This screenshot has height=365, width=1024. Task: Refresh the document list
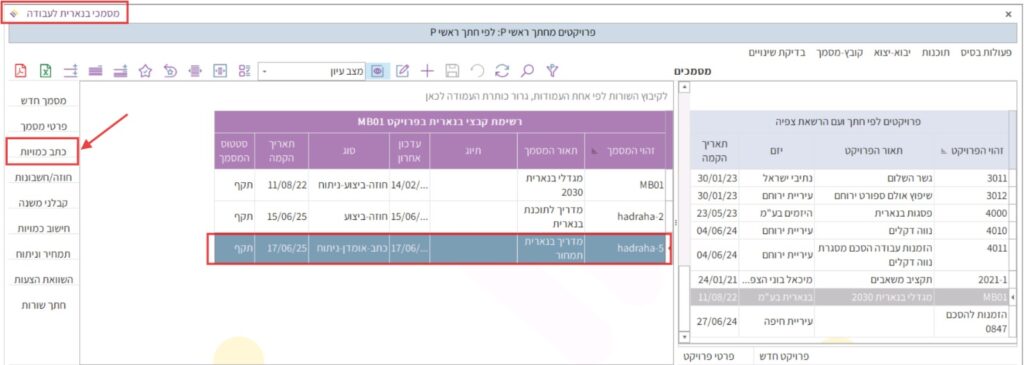(x=502, y=71)
